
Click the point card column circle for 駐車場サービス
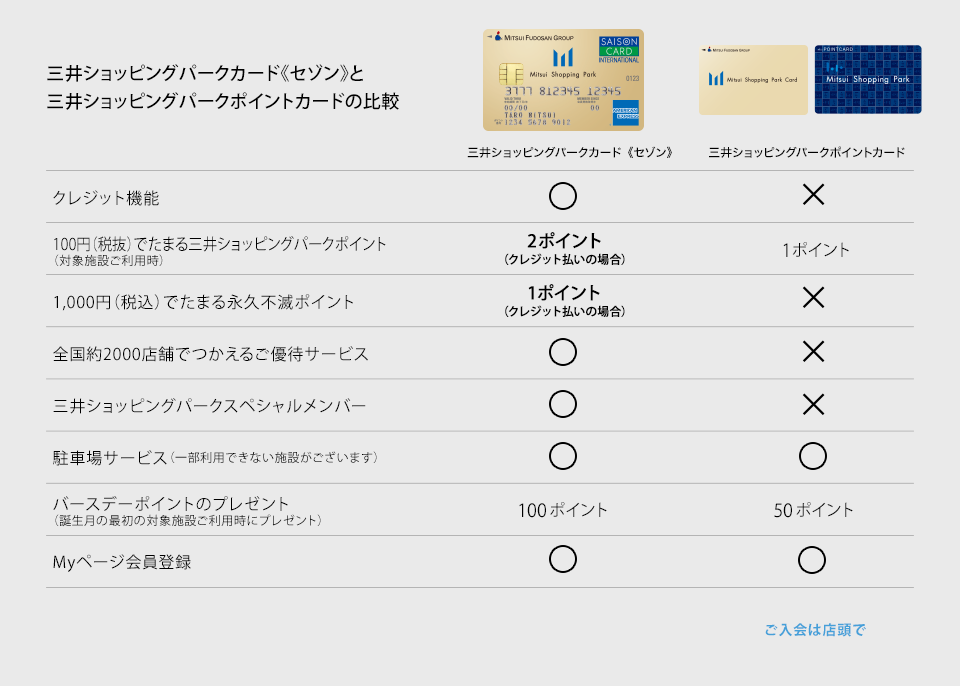coord(813,457)
